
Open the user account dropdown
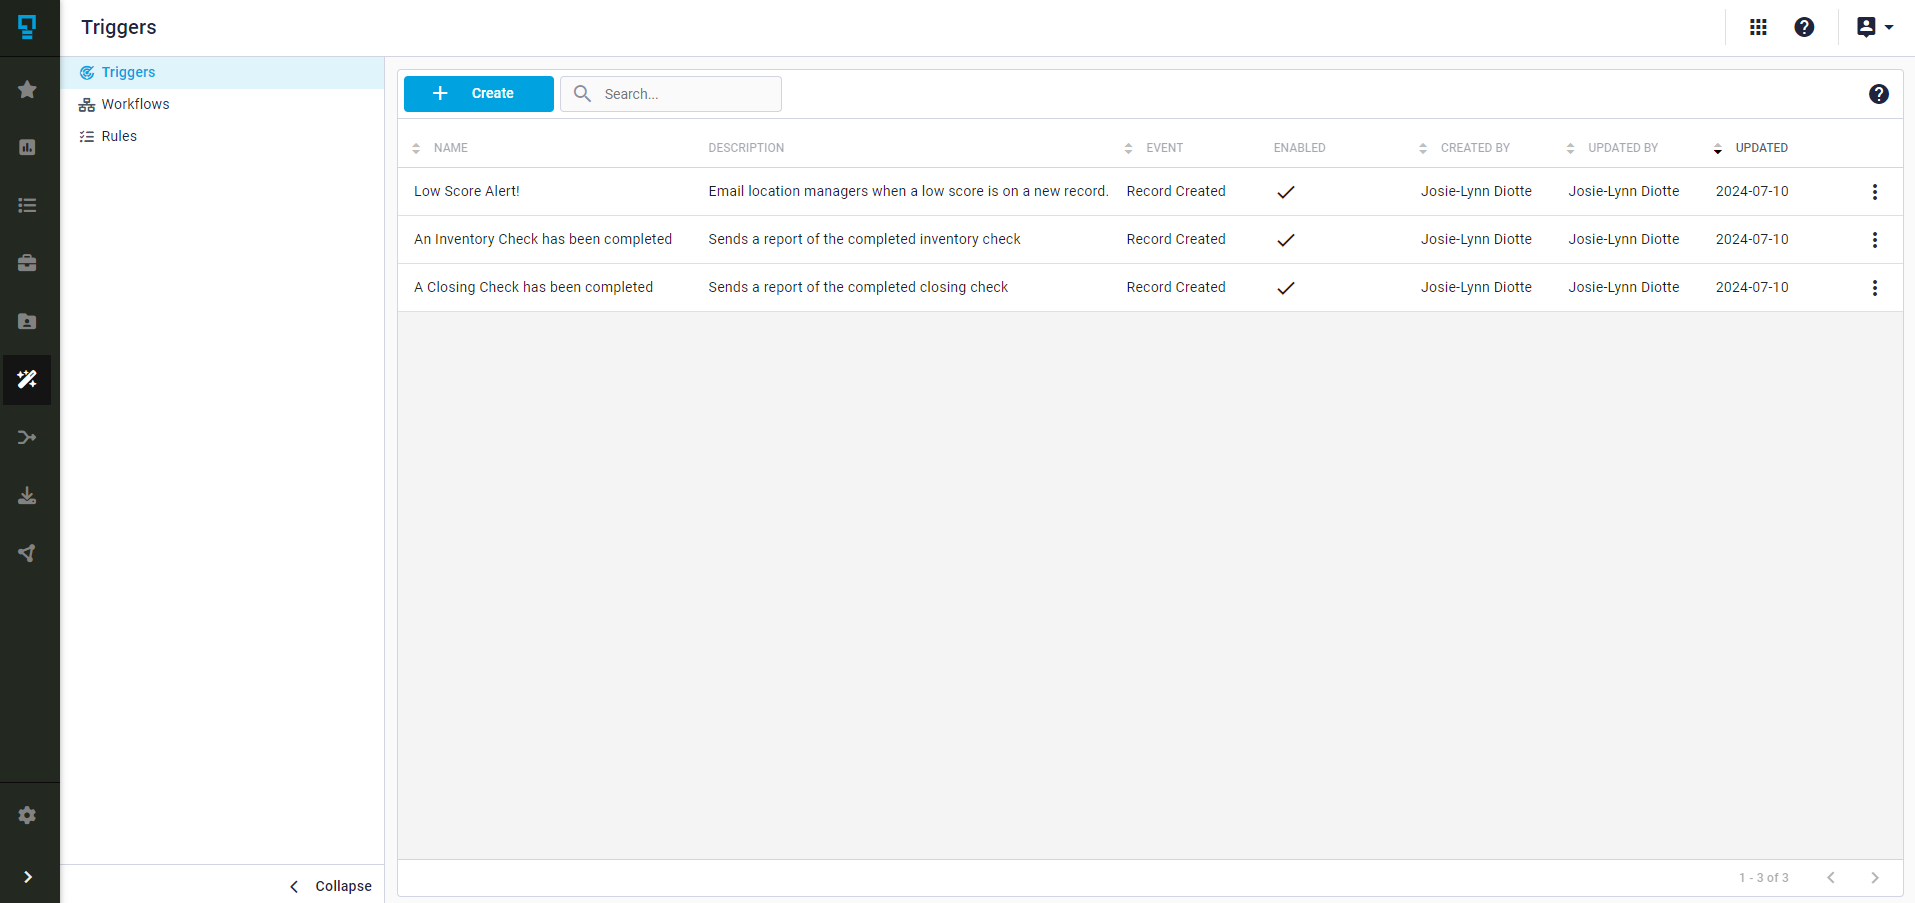coord(1873,27)
